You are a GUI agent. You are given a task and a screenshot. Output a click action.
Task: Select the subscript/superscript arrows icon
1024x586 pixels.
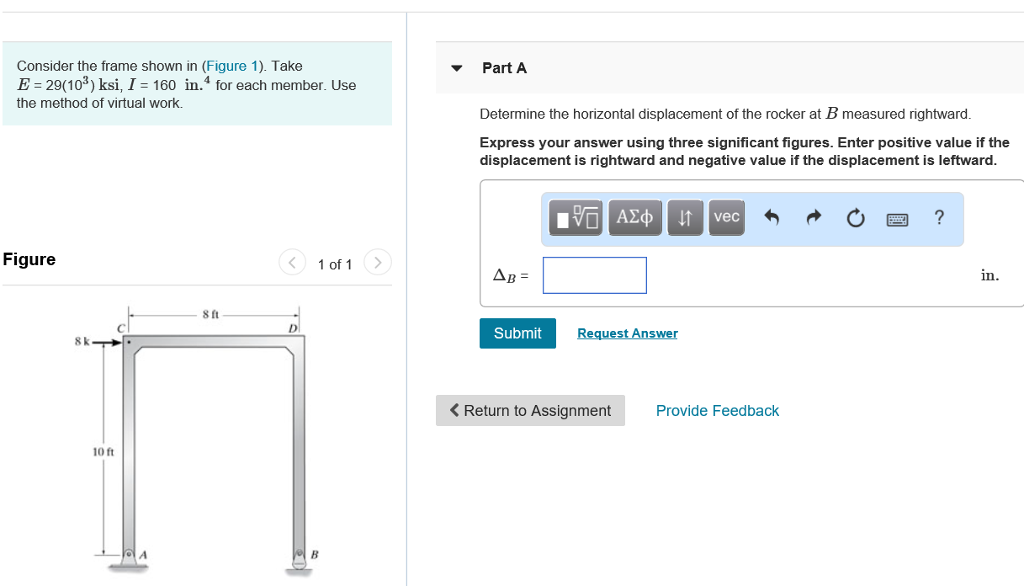pos(684,217)
